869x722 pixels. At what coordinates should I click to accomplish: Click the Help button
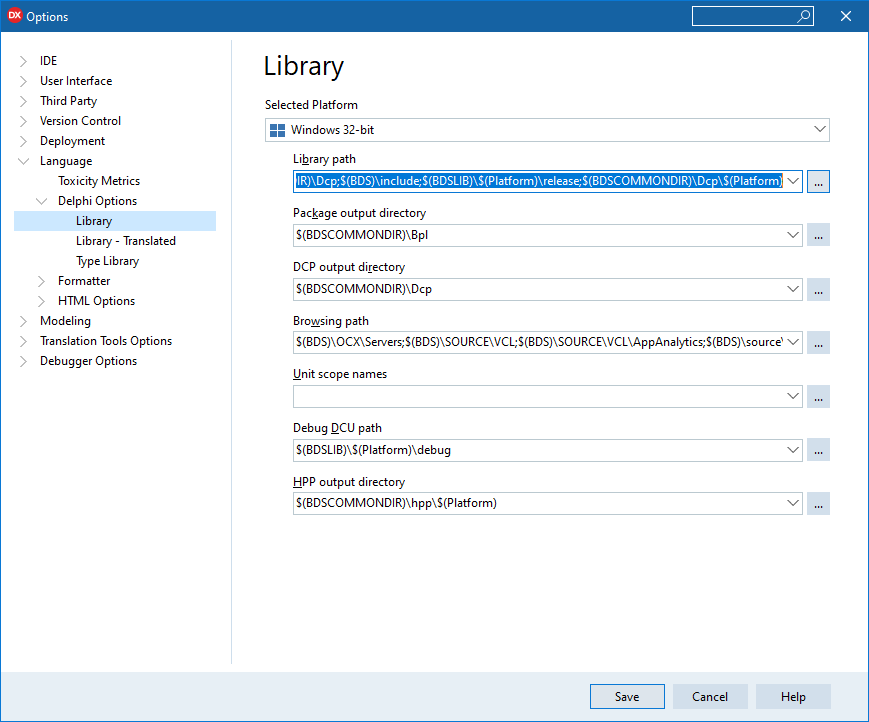pos(793,697)
